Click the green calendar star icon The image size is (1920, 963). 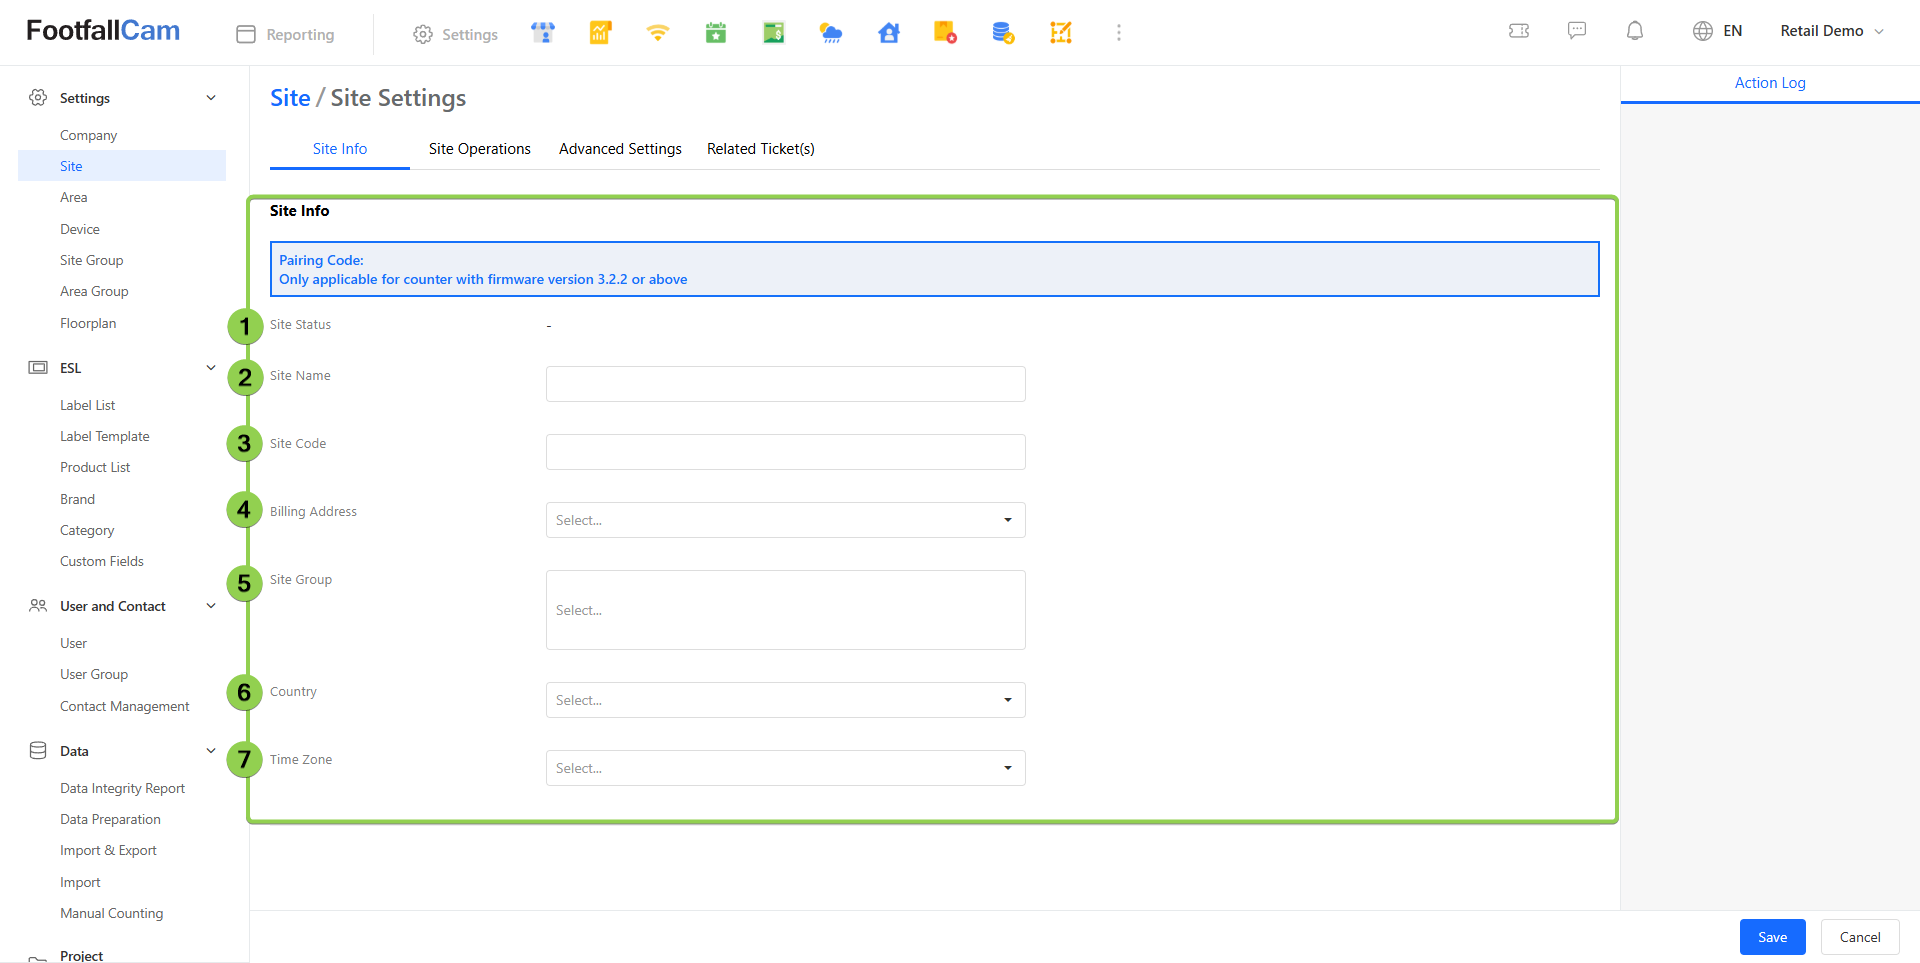click(715, 33)
